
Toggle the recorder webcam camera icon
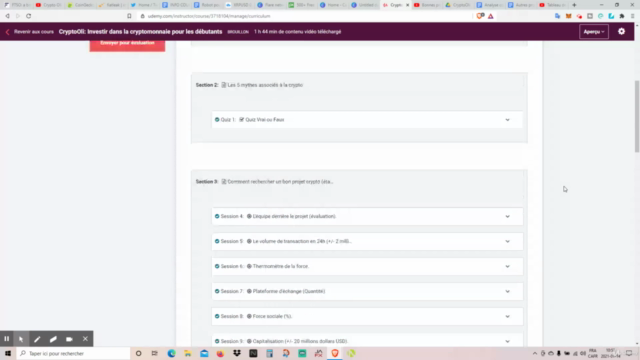(x=69, y=339)
